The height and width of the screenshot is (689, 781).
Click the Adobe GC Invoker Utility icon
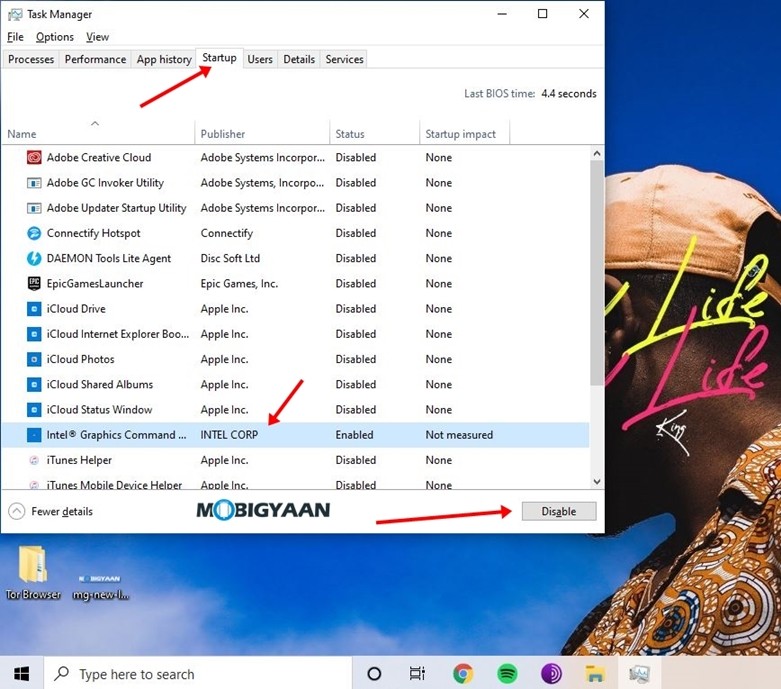[34, 183]
